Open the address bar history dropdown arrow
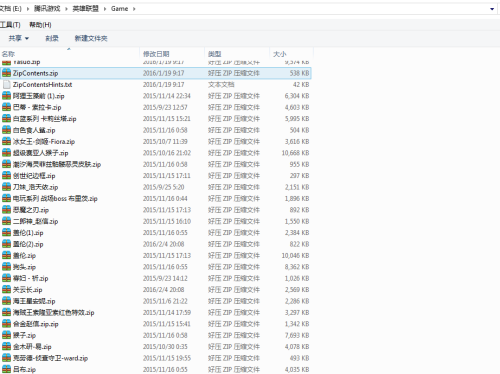The width and height of the screenshot is (500, 374). tap(492, 9)
